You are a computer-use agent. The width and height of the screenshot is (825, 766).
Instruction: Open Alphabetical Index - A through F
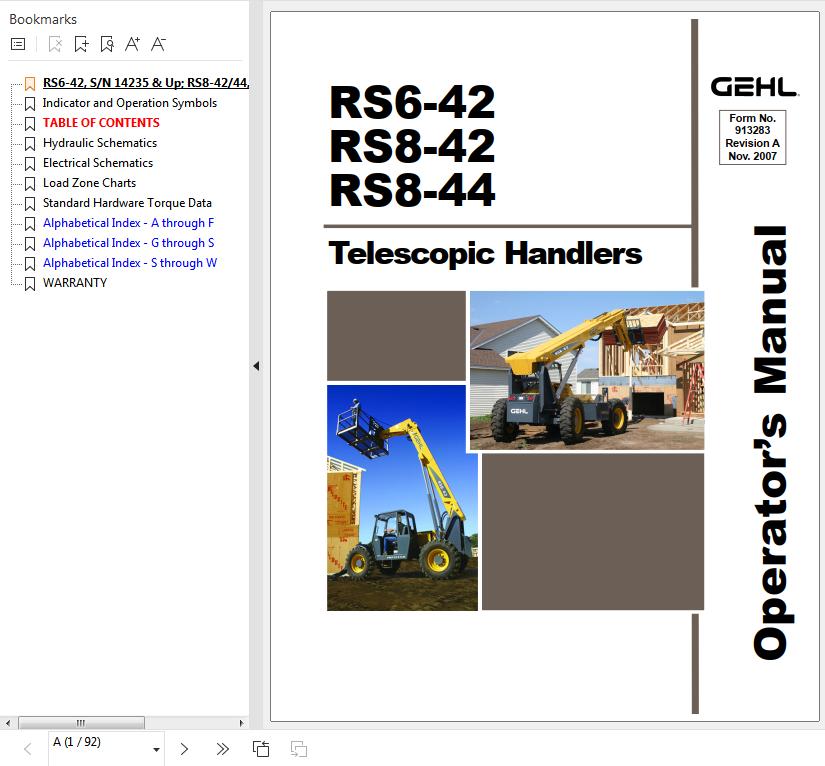pos(128,223)
